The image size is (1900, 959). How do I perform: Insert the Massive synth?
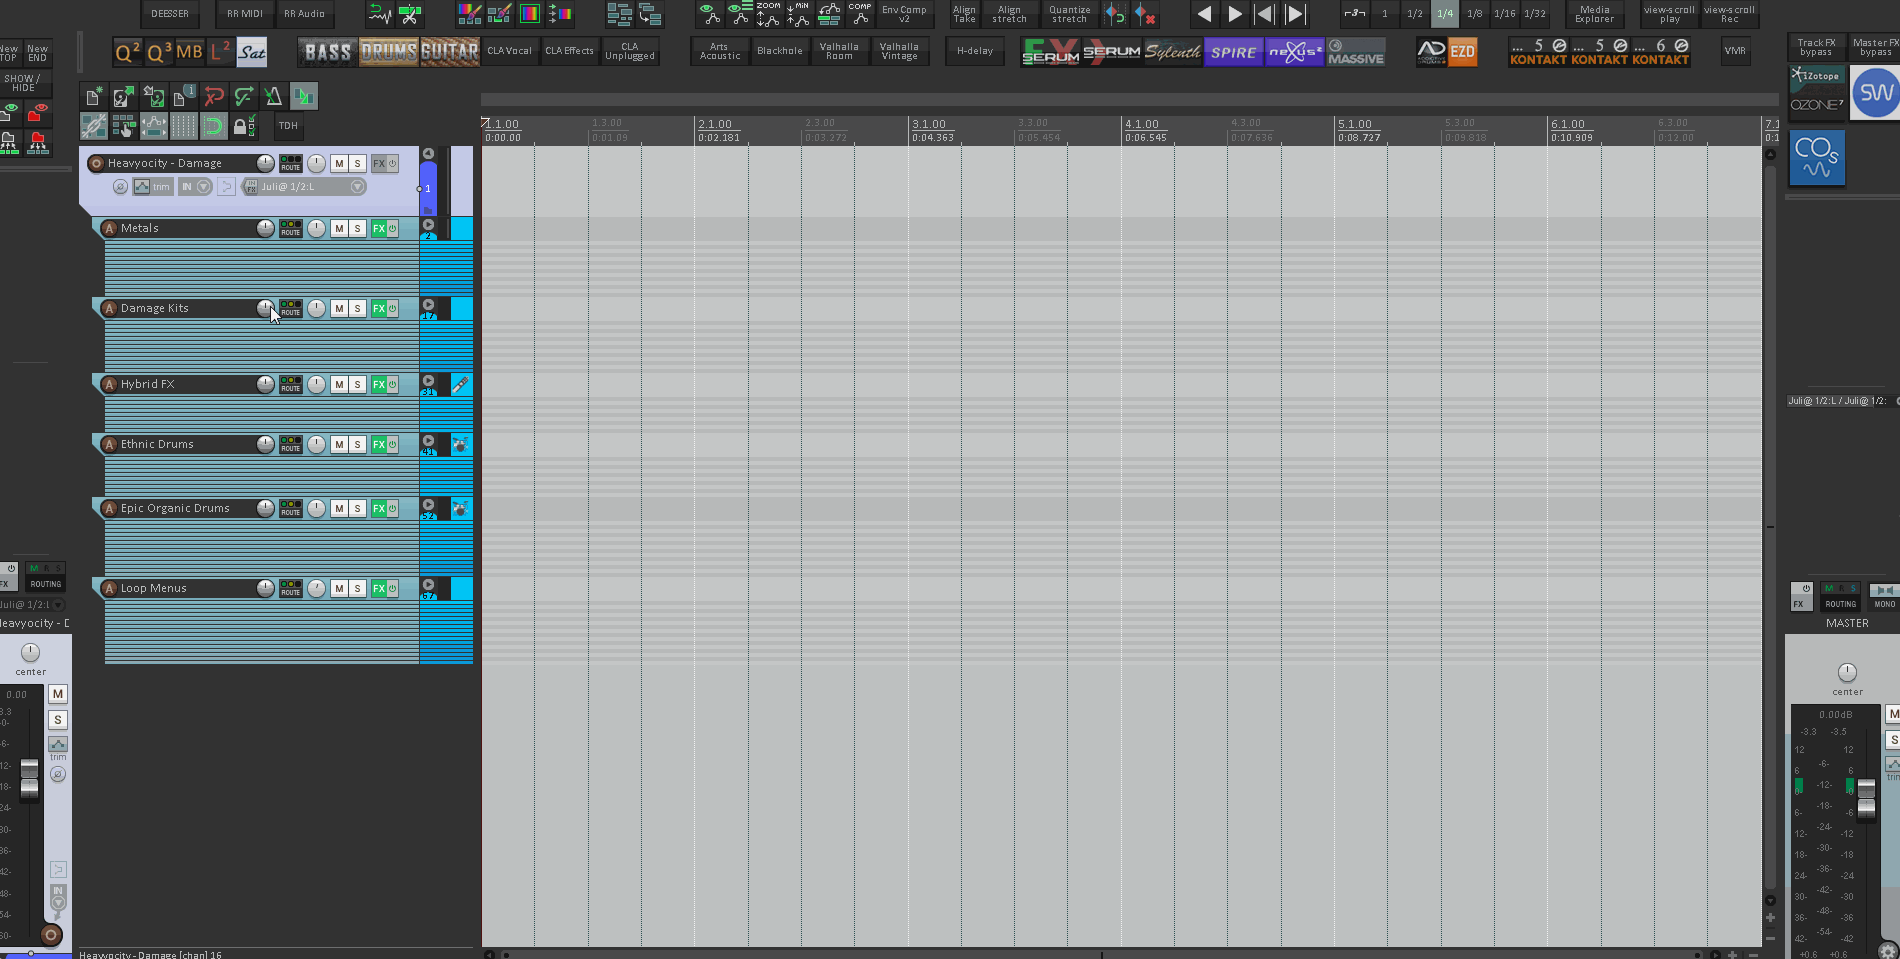1356,52
